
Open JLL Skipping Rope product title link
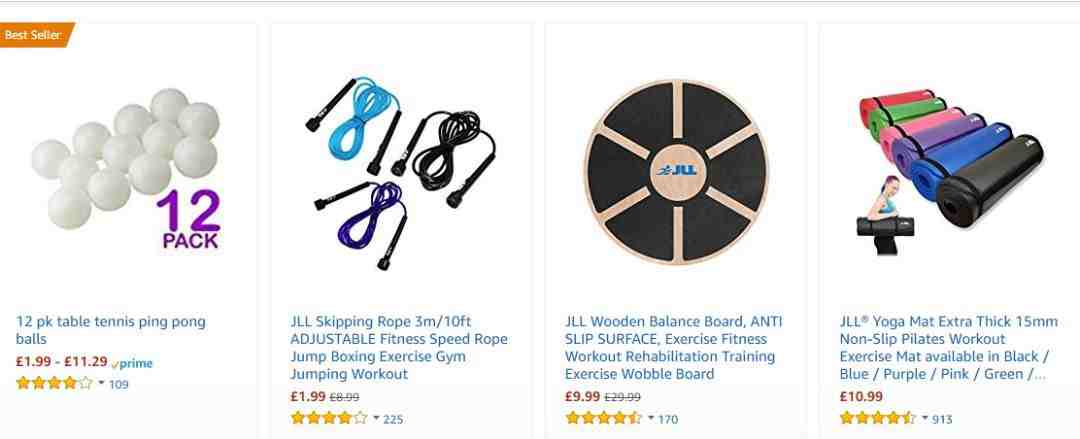coord(399,347)
